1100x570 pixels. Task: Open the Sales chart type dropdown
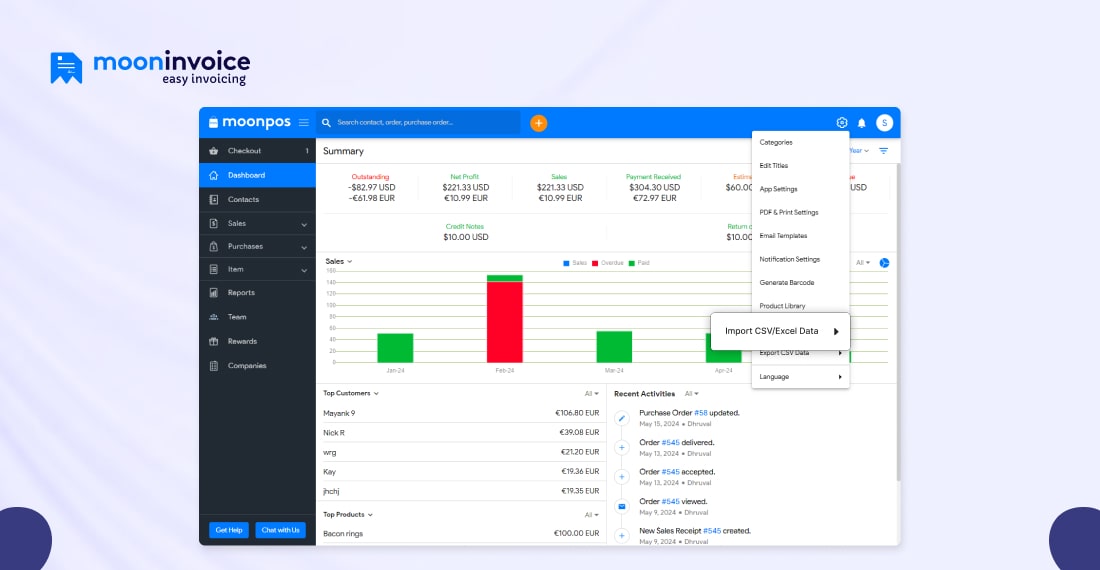pos(339,262)
